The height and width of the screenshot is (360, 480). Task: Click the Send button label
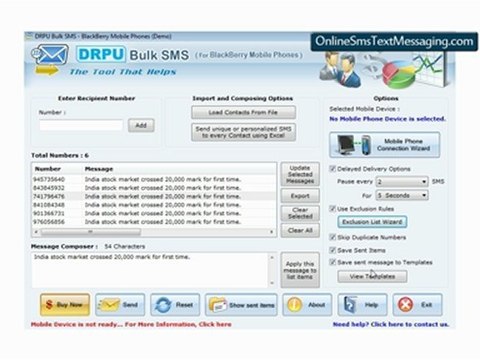tap(130, 305)
